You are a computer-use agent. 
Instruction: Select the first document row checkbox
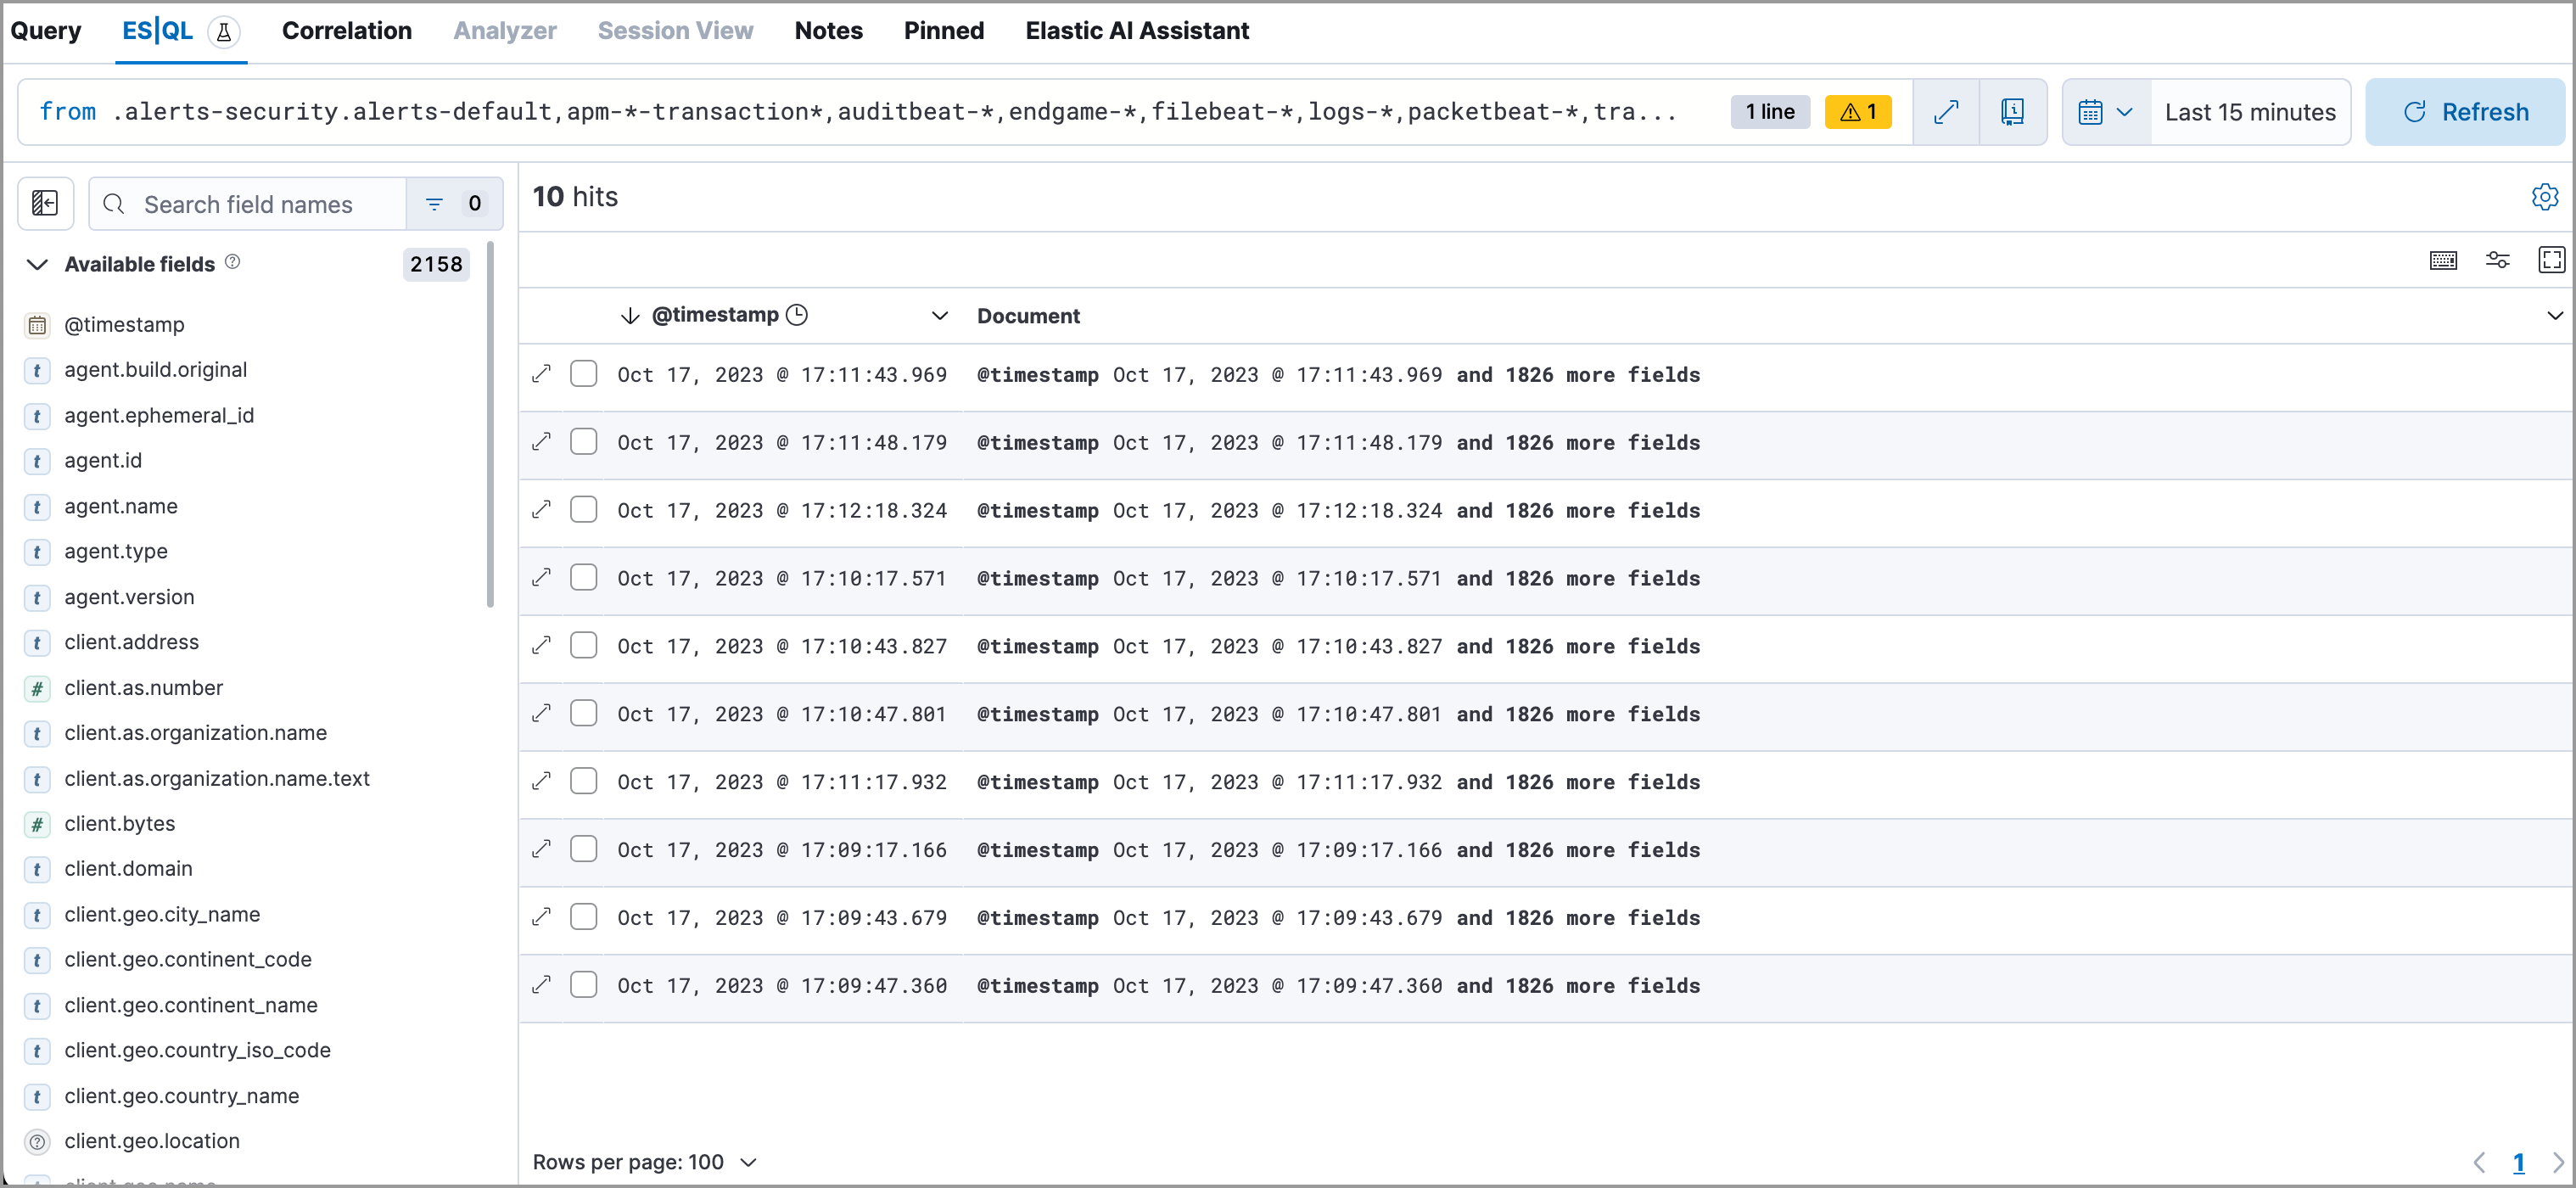coord(584,373)
